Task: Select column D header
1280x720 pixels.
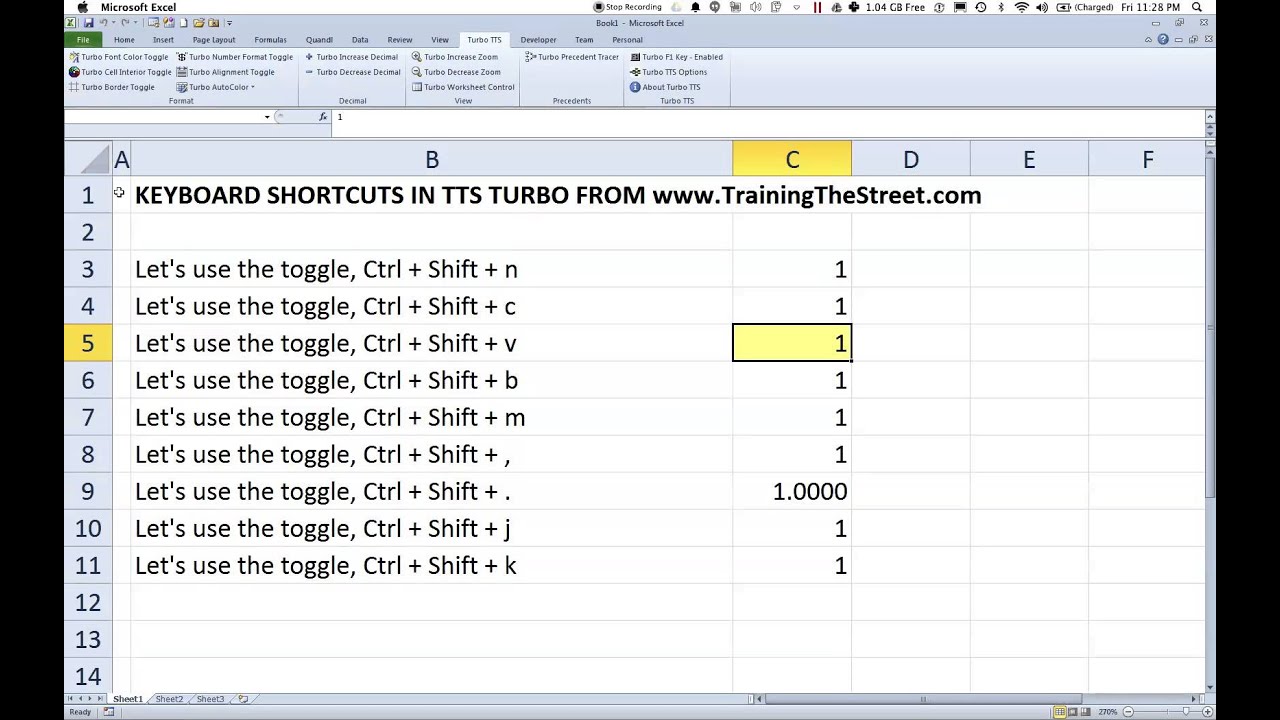Action: click(x=911, y=160)
